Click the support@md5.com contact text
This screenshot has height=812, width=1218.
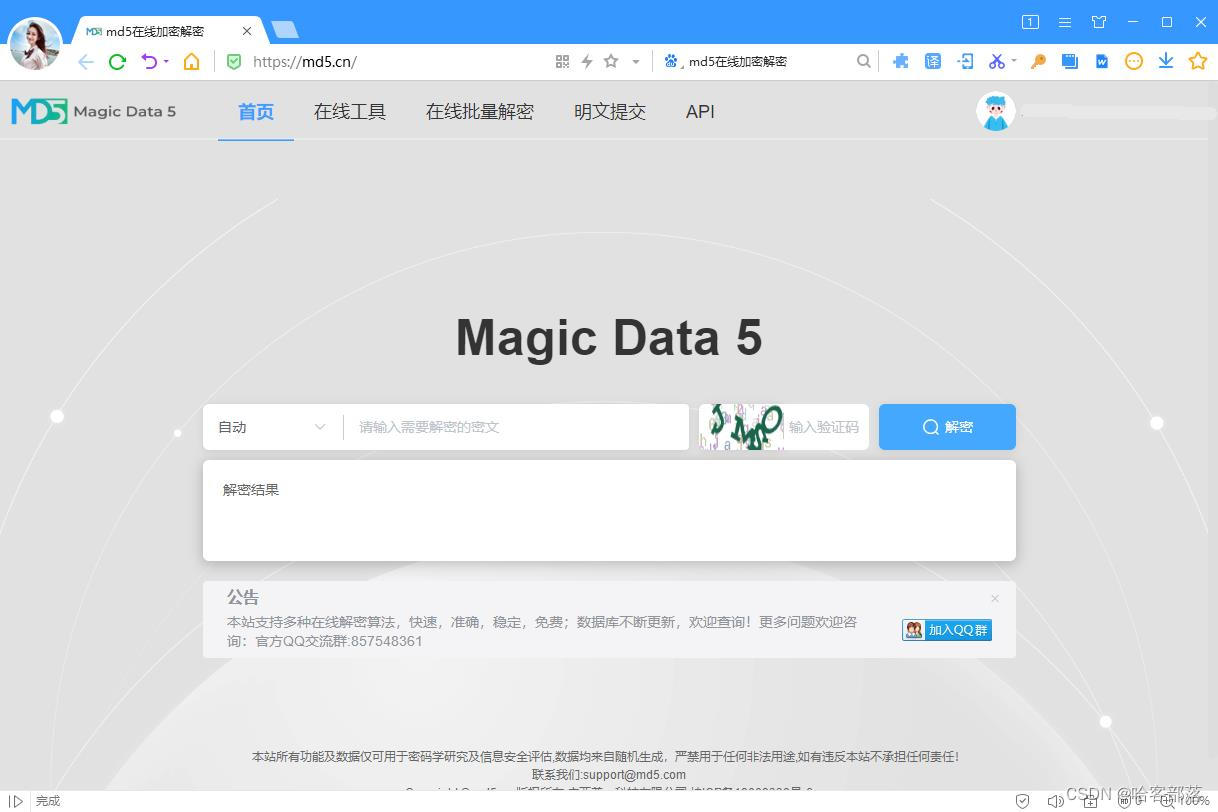pyautogui.click(x=635, y=774)
